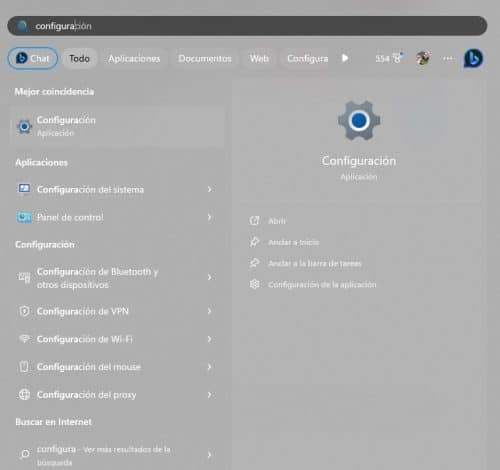Click the VPN shield icon

pos(24,311)
